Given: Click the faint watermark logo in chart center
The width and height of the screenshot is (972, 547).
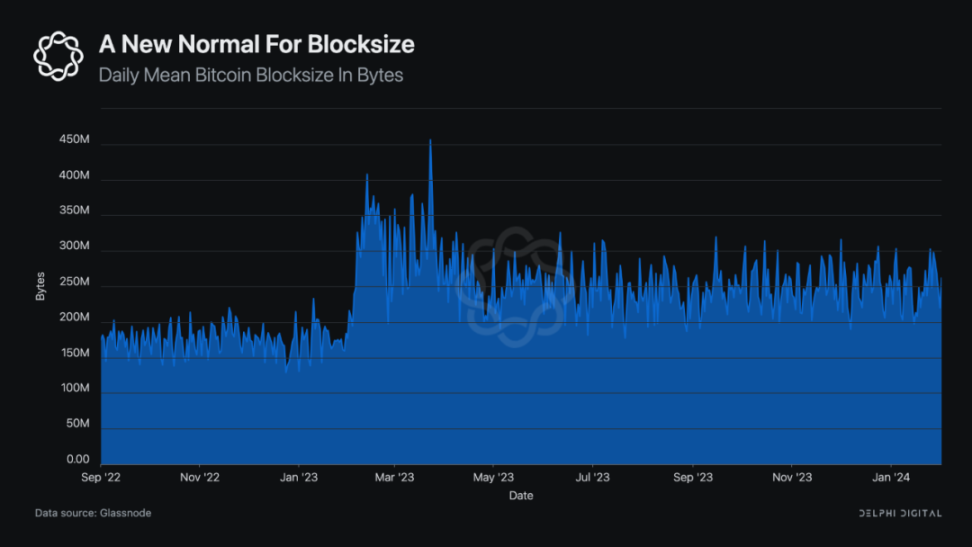Looking at the screenshot, I should coord(515,285).
